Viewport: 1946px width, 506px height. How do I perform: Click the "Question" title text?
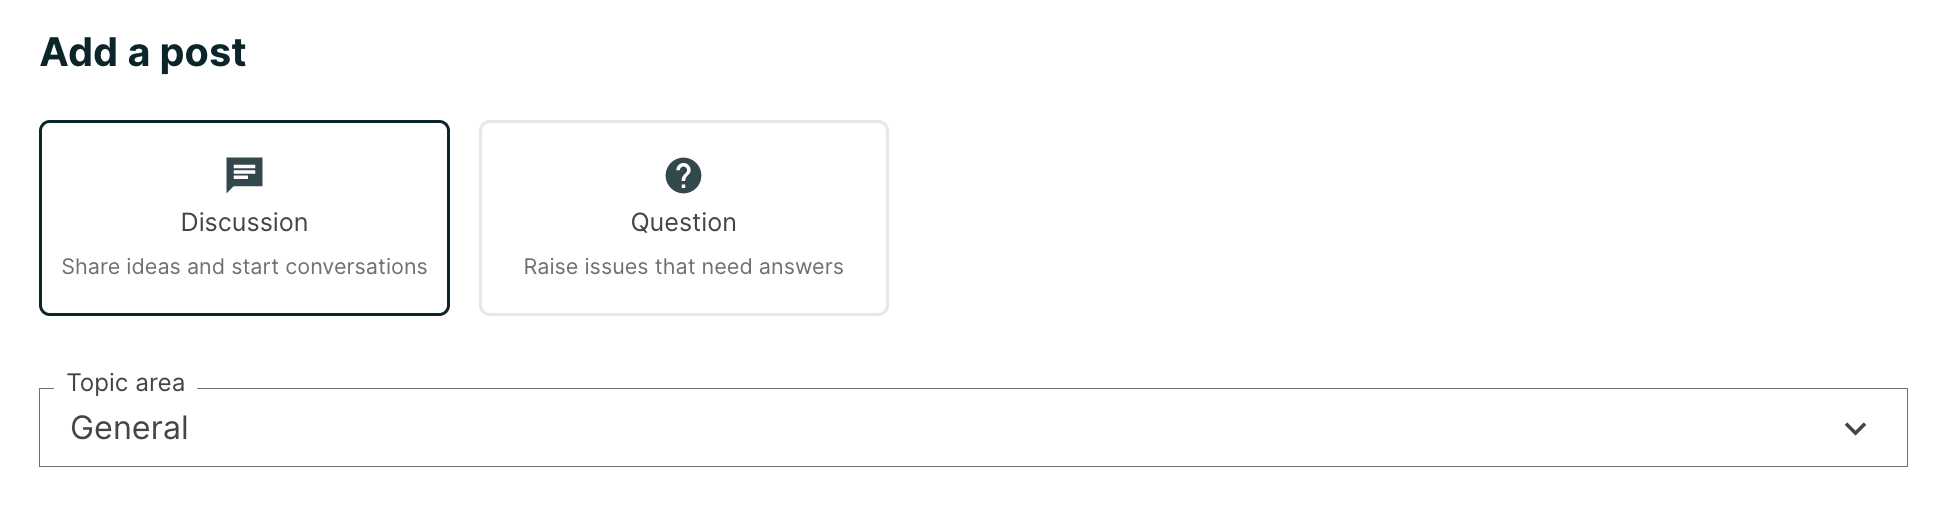click(683, 222)
